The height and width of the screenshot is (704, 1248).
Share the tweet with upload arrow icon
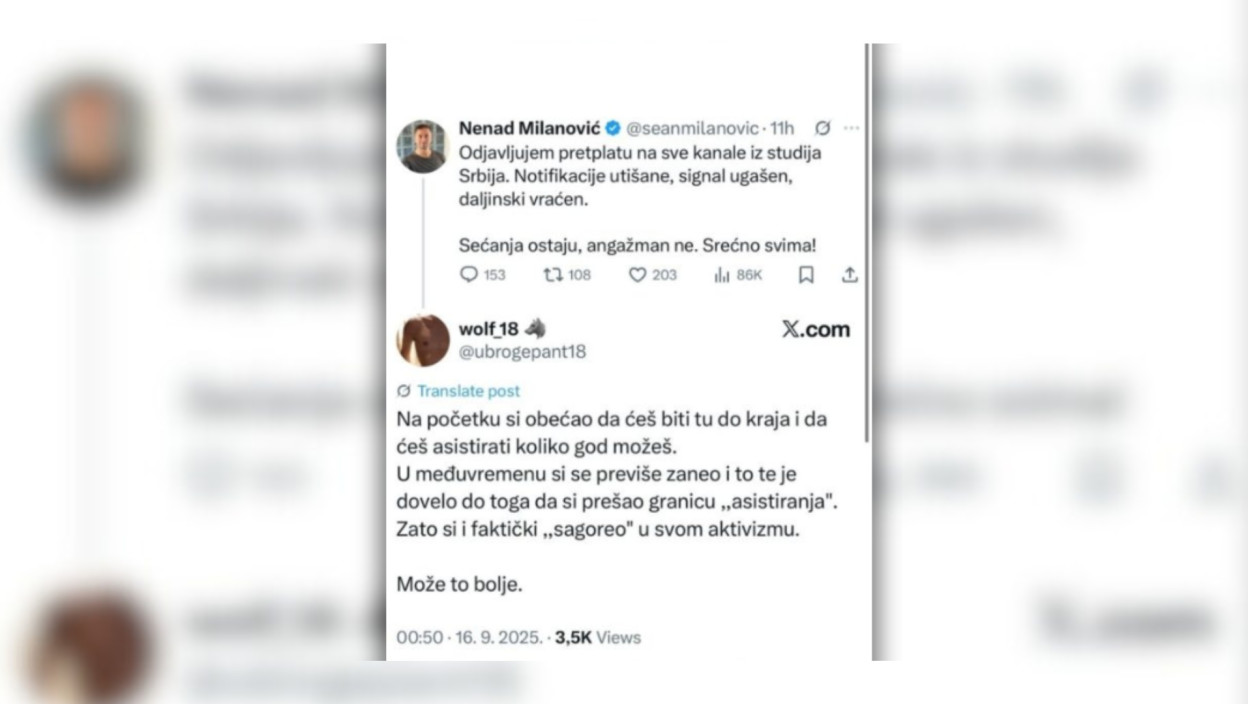[x=850, y=275]
